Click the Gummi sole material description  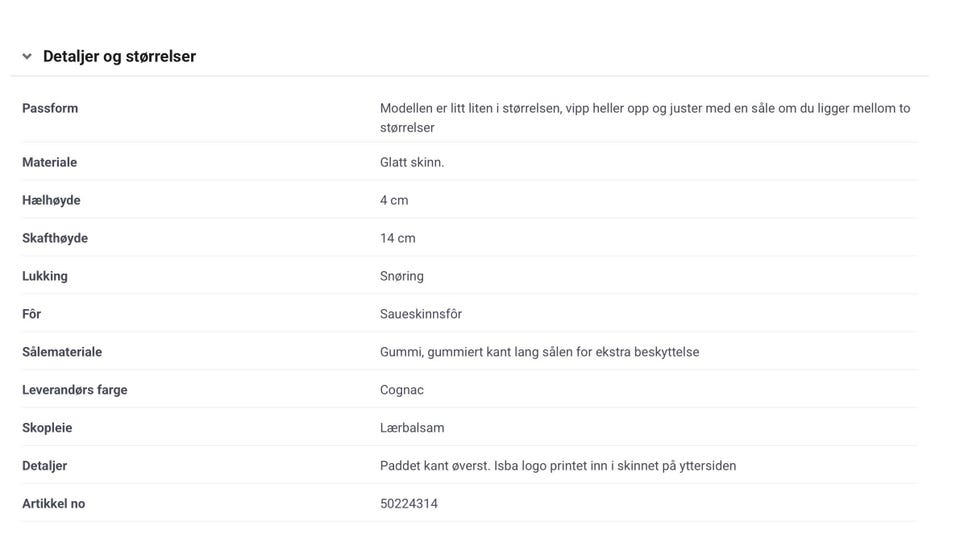539,352
